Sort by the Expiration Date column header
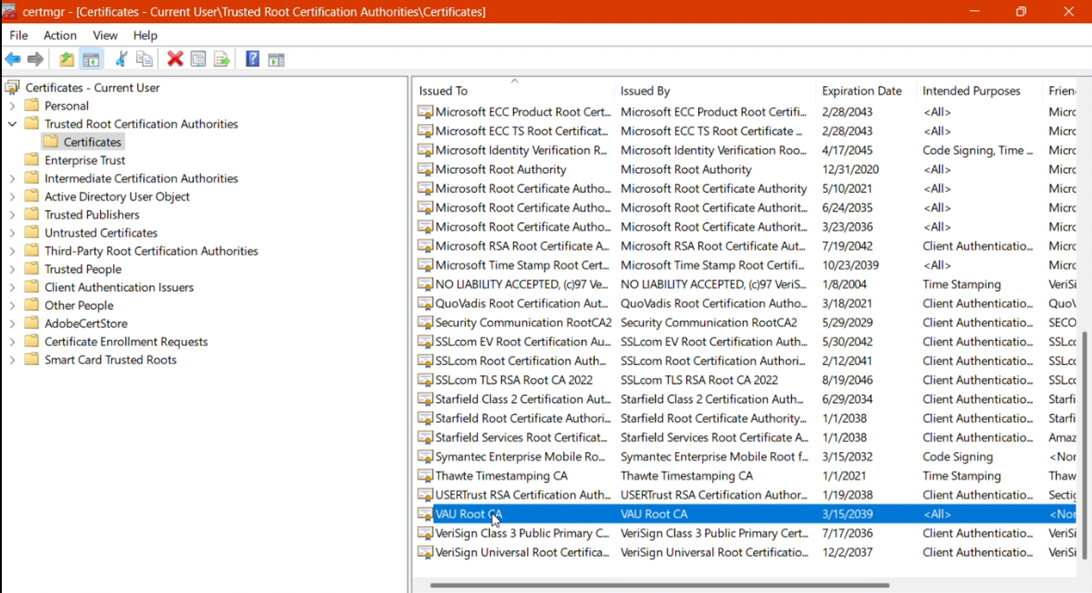This screenshot has height=593, width=1092. [x=862, y=90]
